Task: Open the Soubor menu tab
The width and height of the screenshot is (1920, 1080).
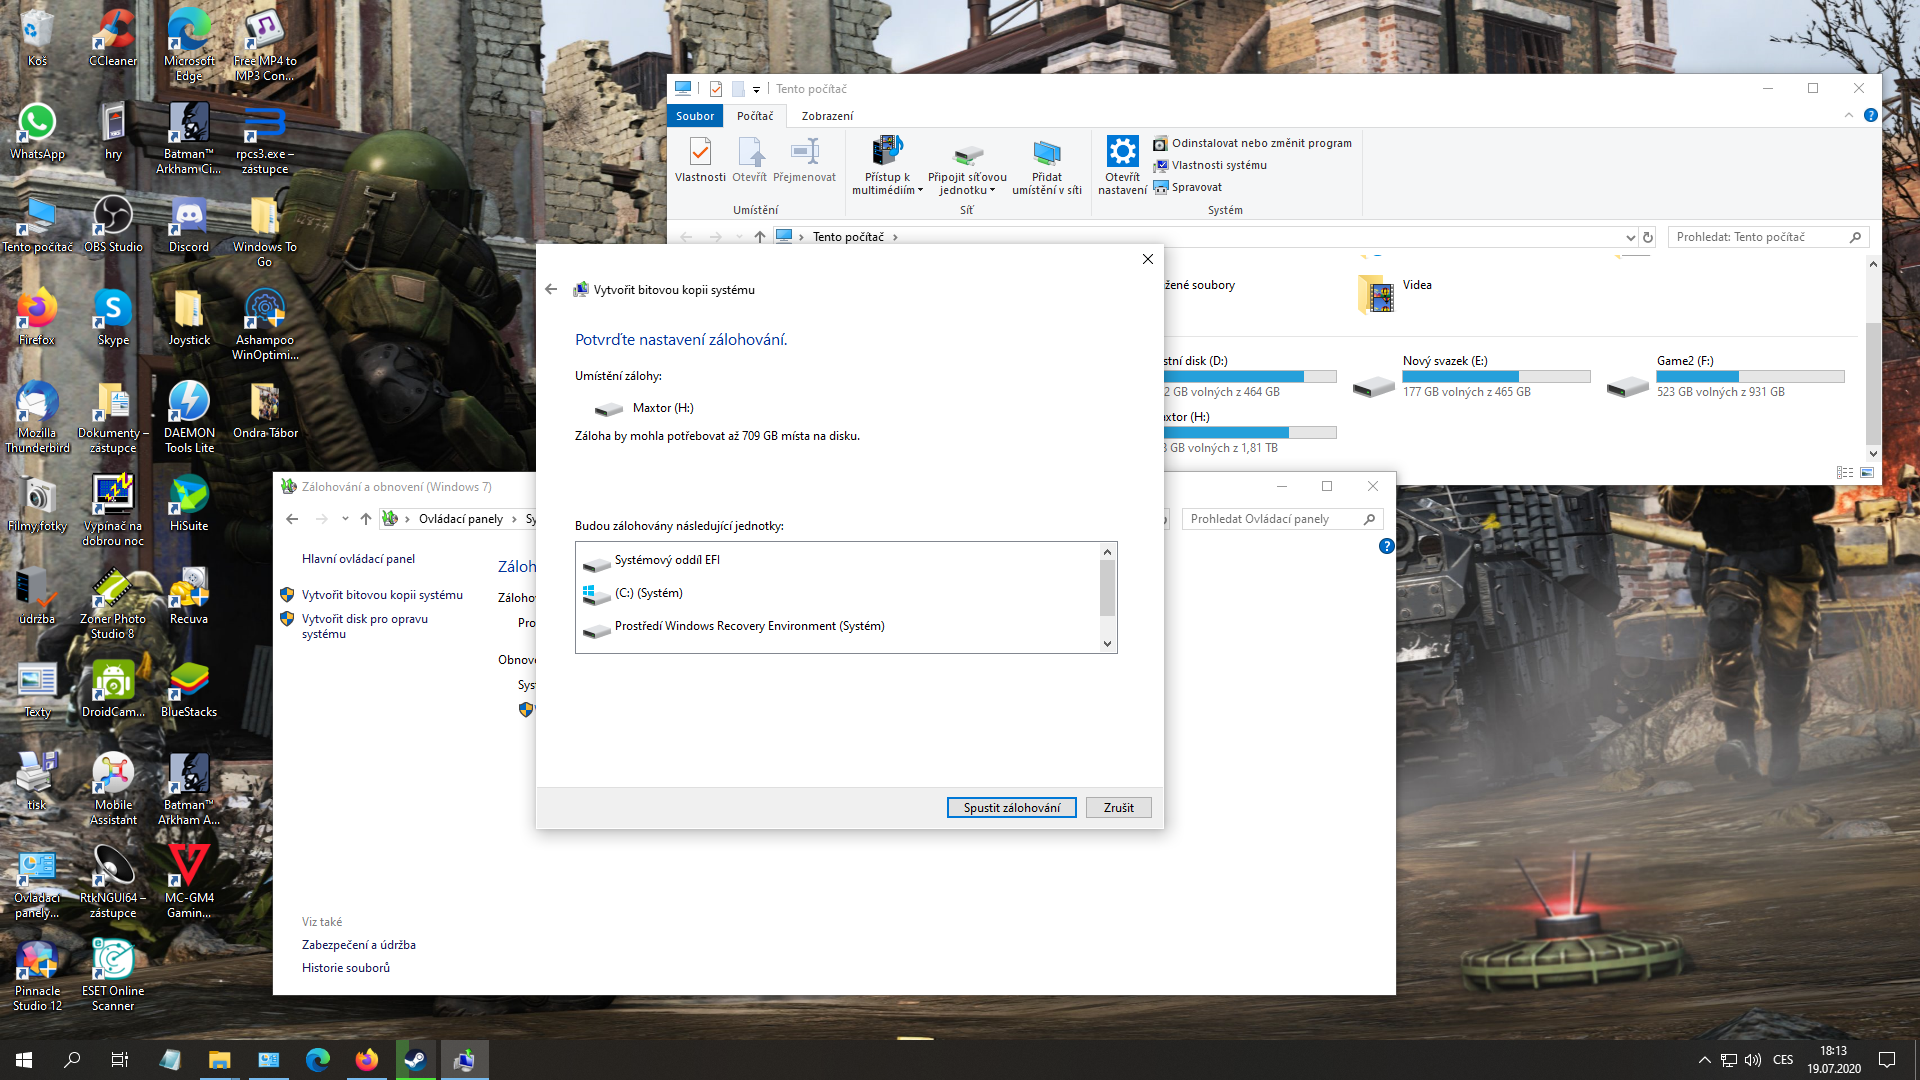Action: pos(695,116)
